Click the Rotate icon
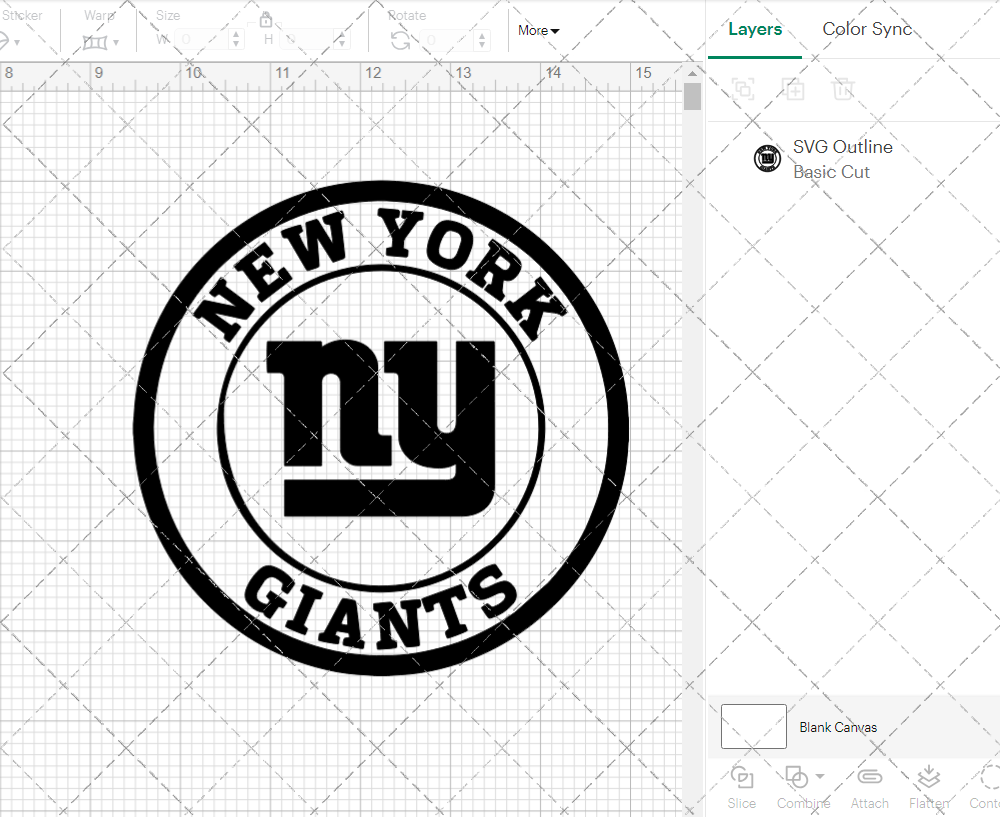Viewport: 1000px width, 817px height. 400,41
